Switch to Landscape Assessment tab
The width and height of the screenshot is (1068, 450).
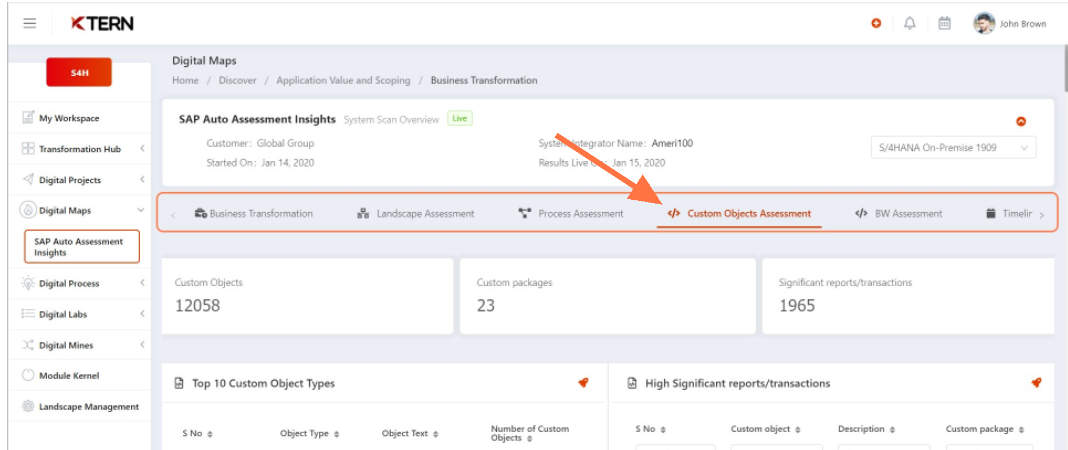pos(416,214)
